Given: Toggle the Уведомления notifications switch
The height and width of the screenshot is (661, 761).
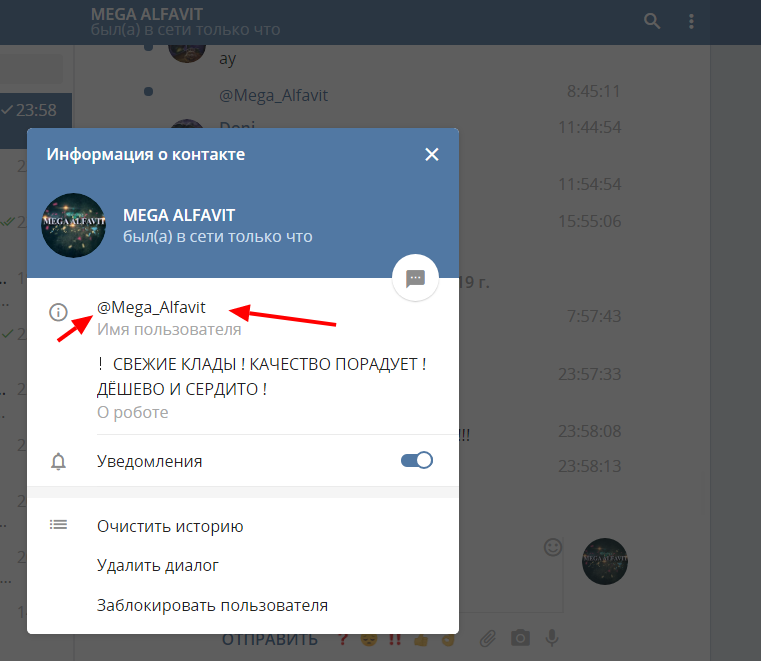Looking at the screenshot, I should (x=416, y=460).
